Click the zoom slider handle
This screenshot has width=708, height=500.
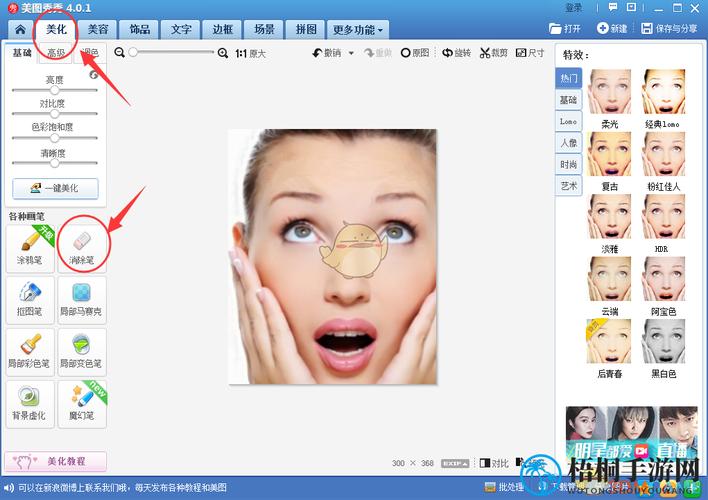pos(133,52)
